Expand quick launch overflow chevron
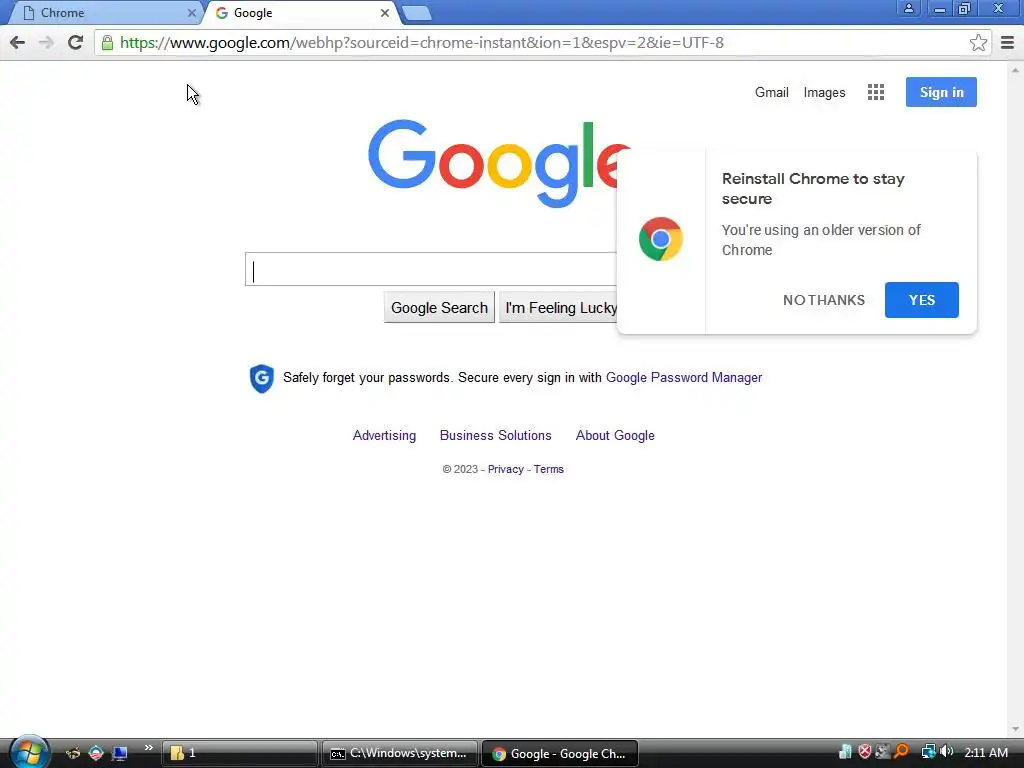Image resolution: width=1024 pixels, height=768 pixels. tap(148, 748)
